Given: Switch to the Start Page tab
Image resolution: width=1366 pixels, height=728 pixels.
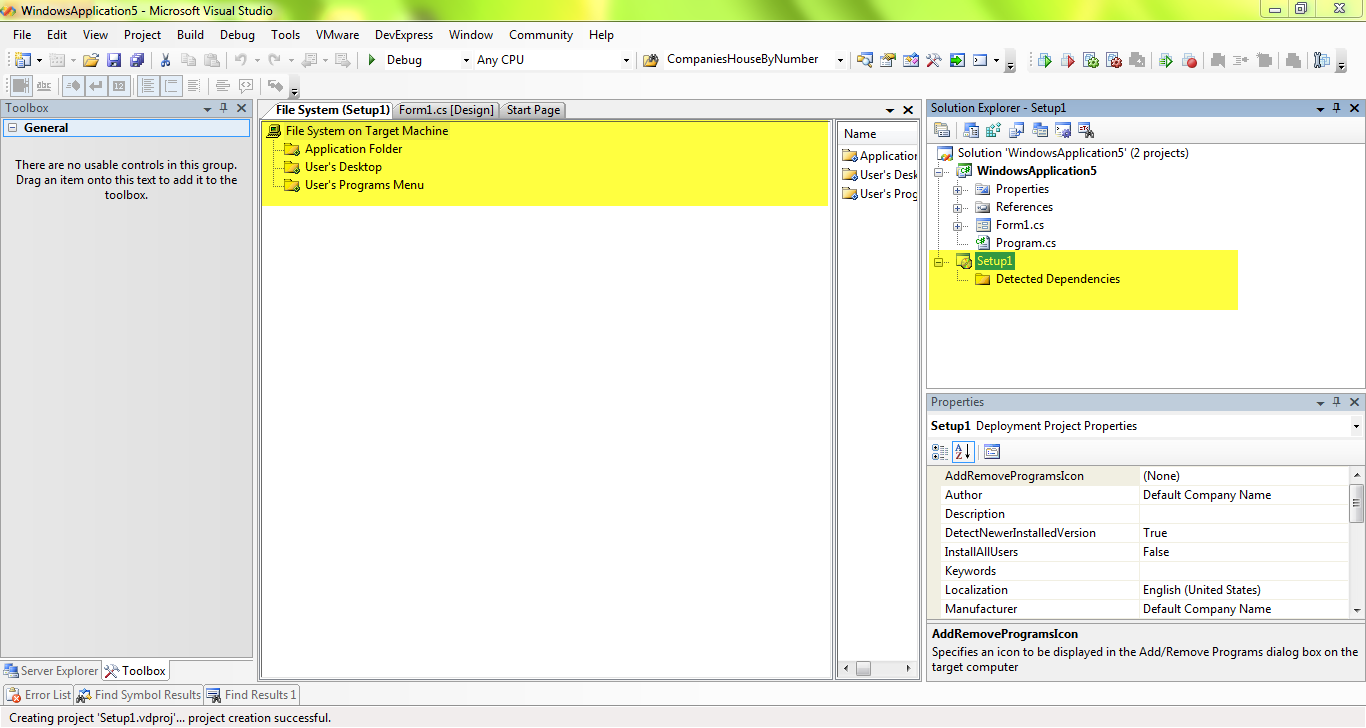Looking at the screenshot, I should tap(533, 110).
